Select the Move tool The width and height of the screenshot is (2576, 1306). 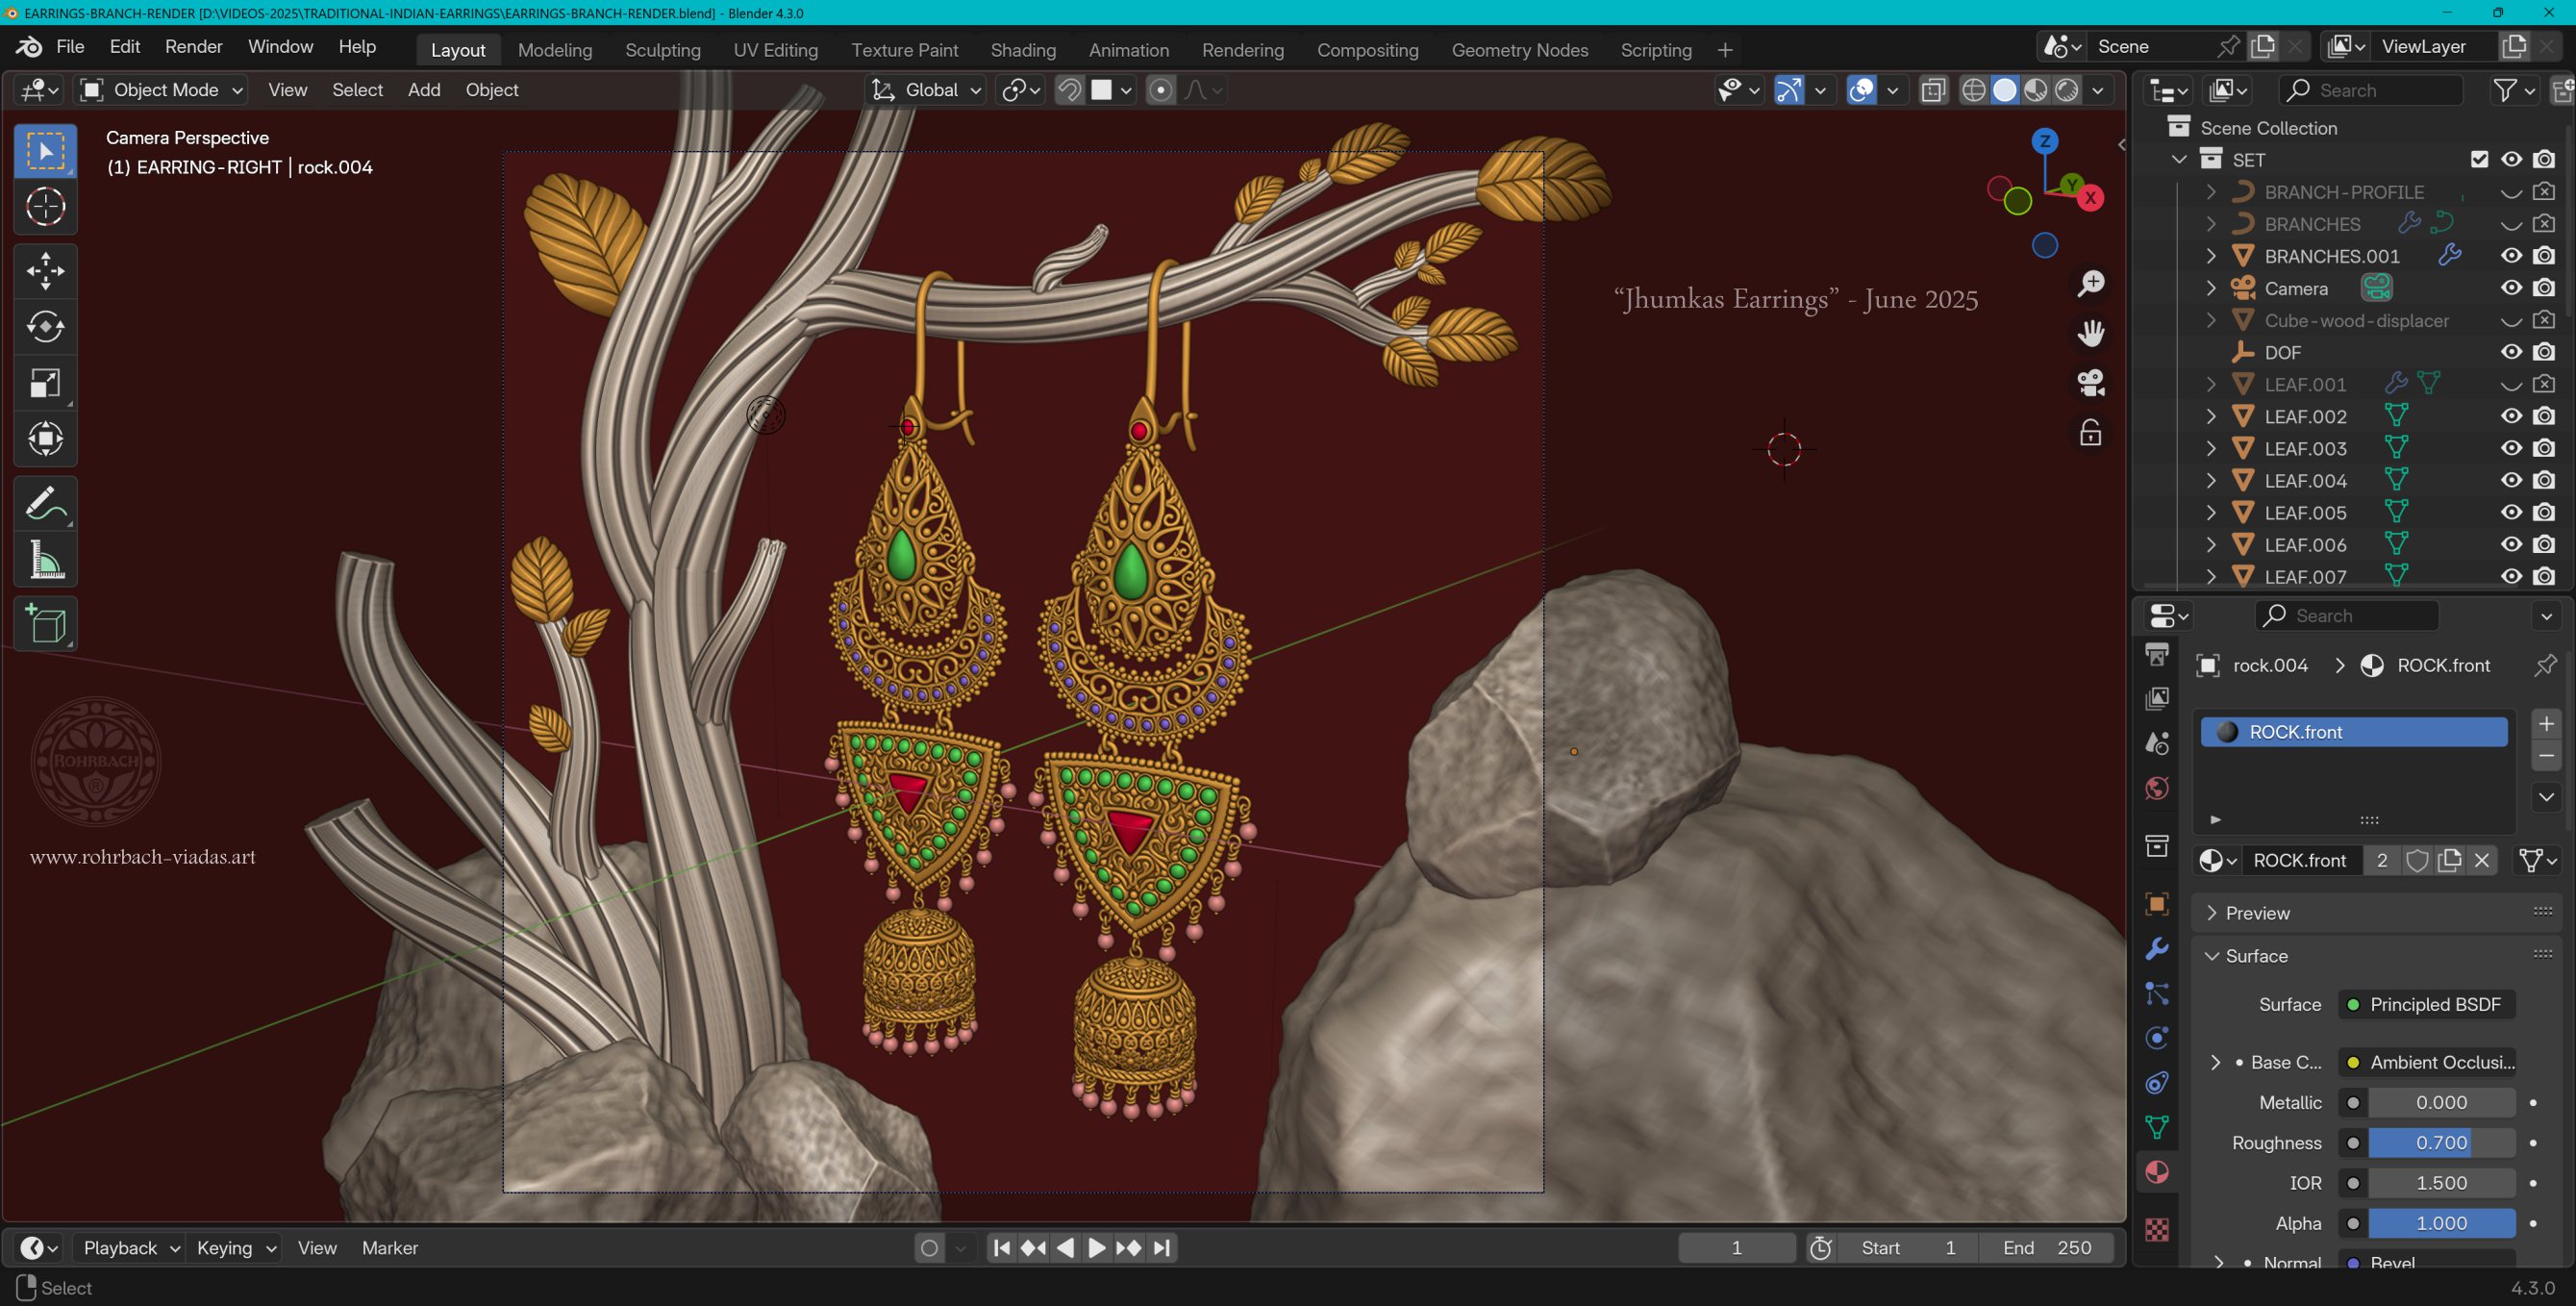(44, 270)
